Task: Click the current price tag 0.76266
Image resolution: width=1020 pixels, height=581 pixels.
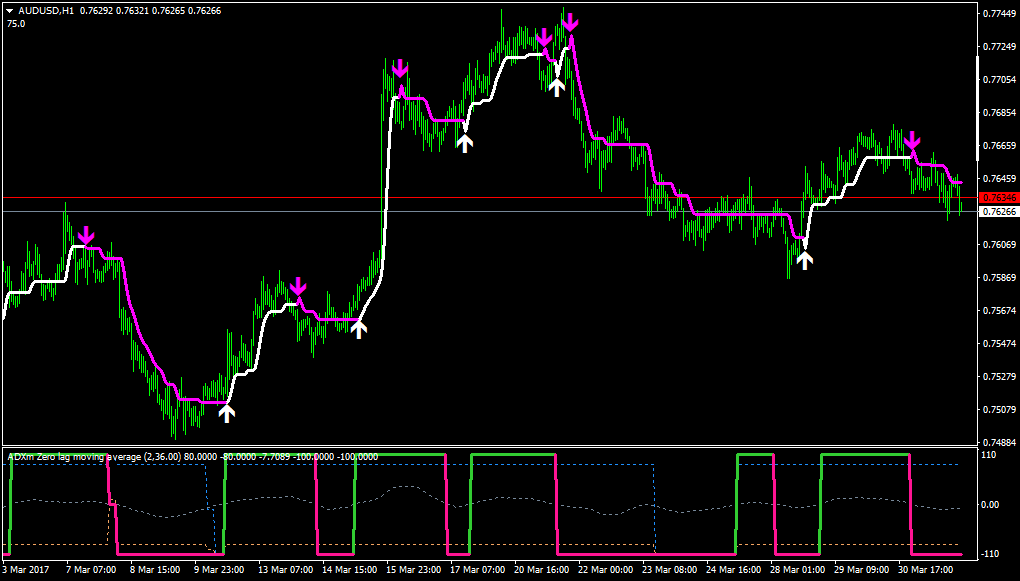Action: (x=1000, y=211)
